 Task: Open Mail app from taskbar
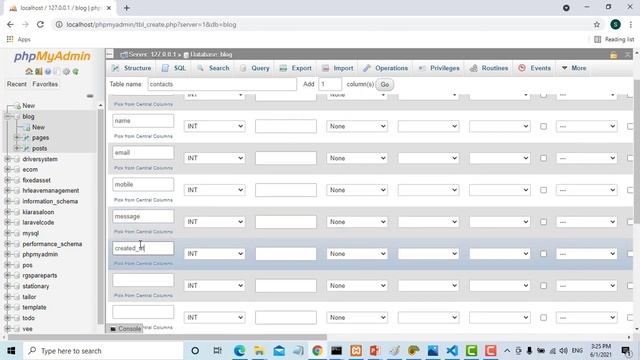pyautogui.click(x=279, y=351)
